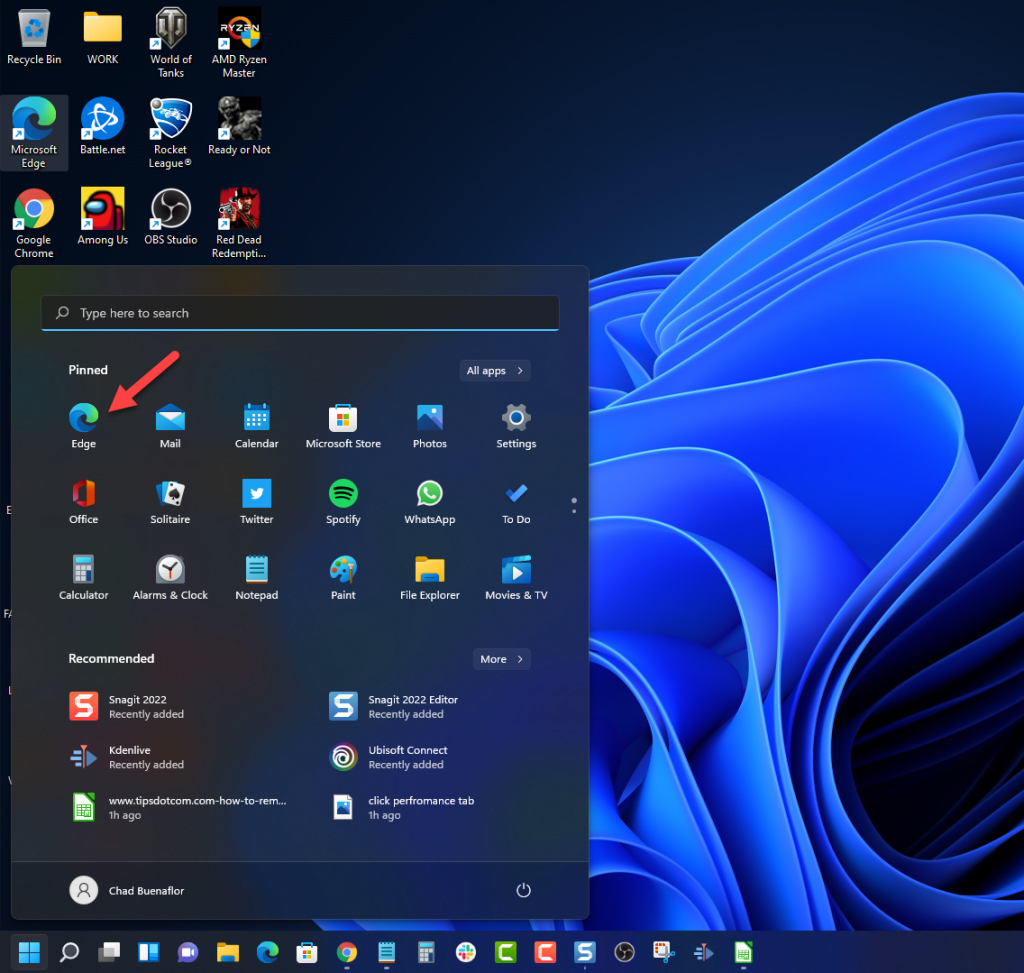
Task: Open Search from the taskbar
Action: click(x=69, y=953)
